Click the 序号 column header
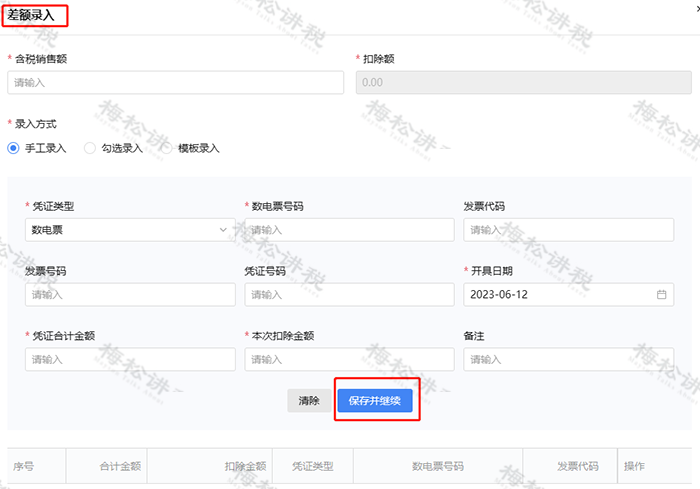 click(37, 466)
